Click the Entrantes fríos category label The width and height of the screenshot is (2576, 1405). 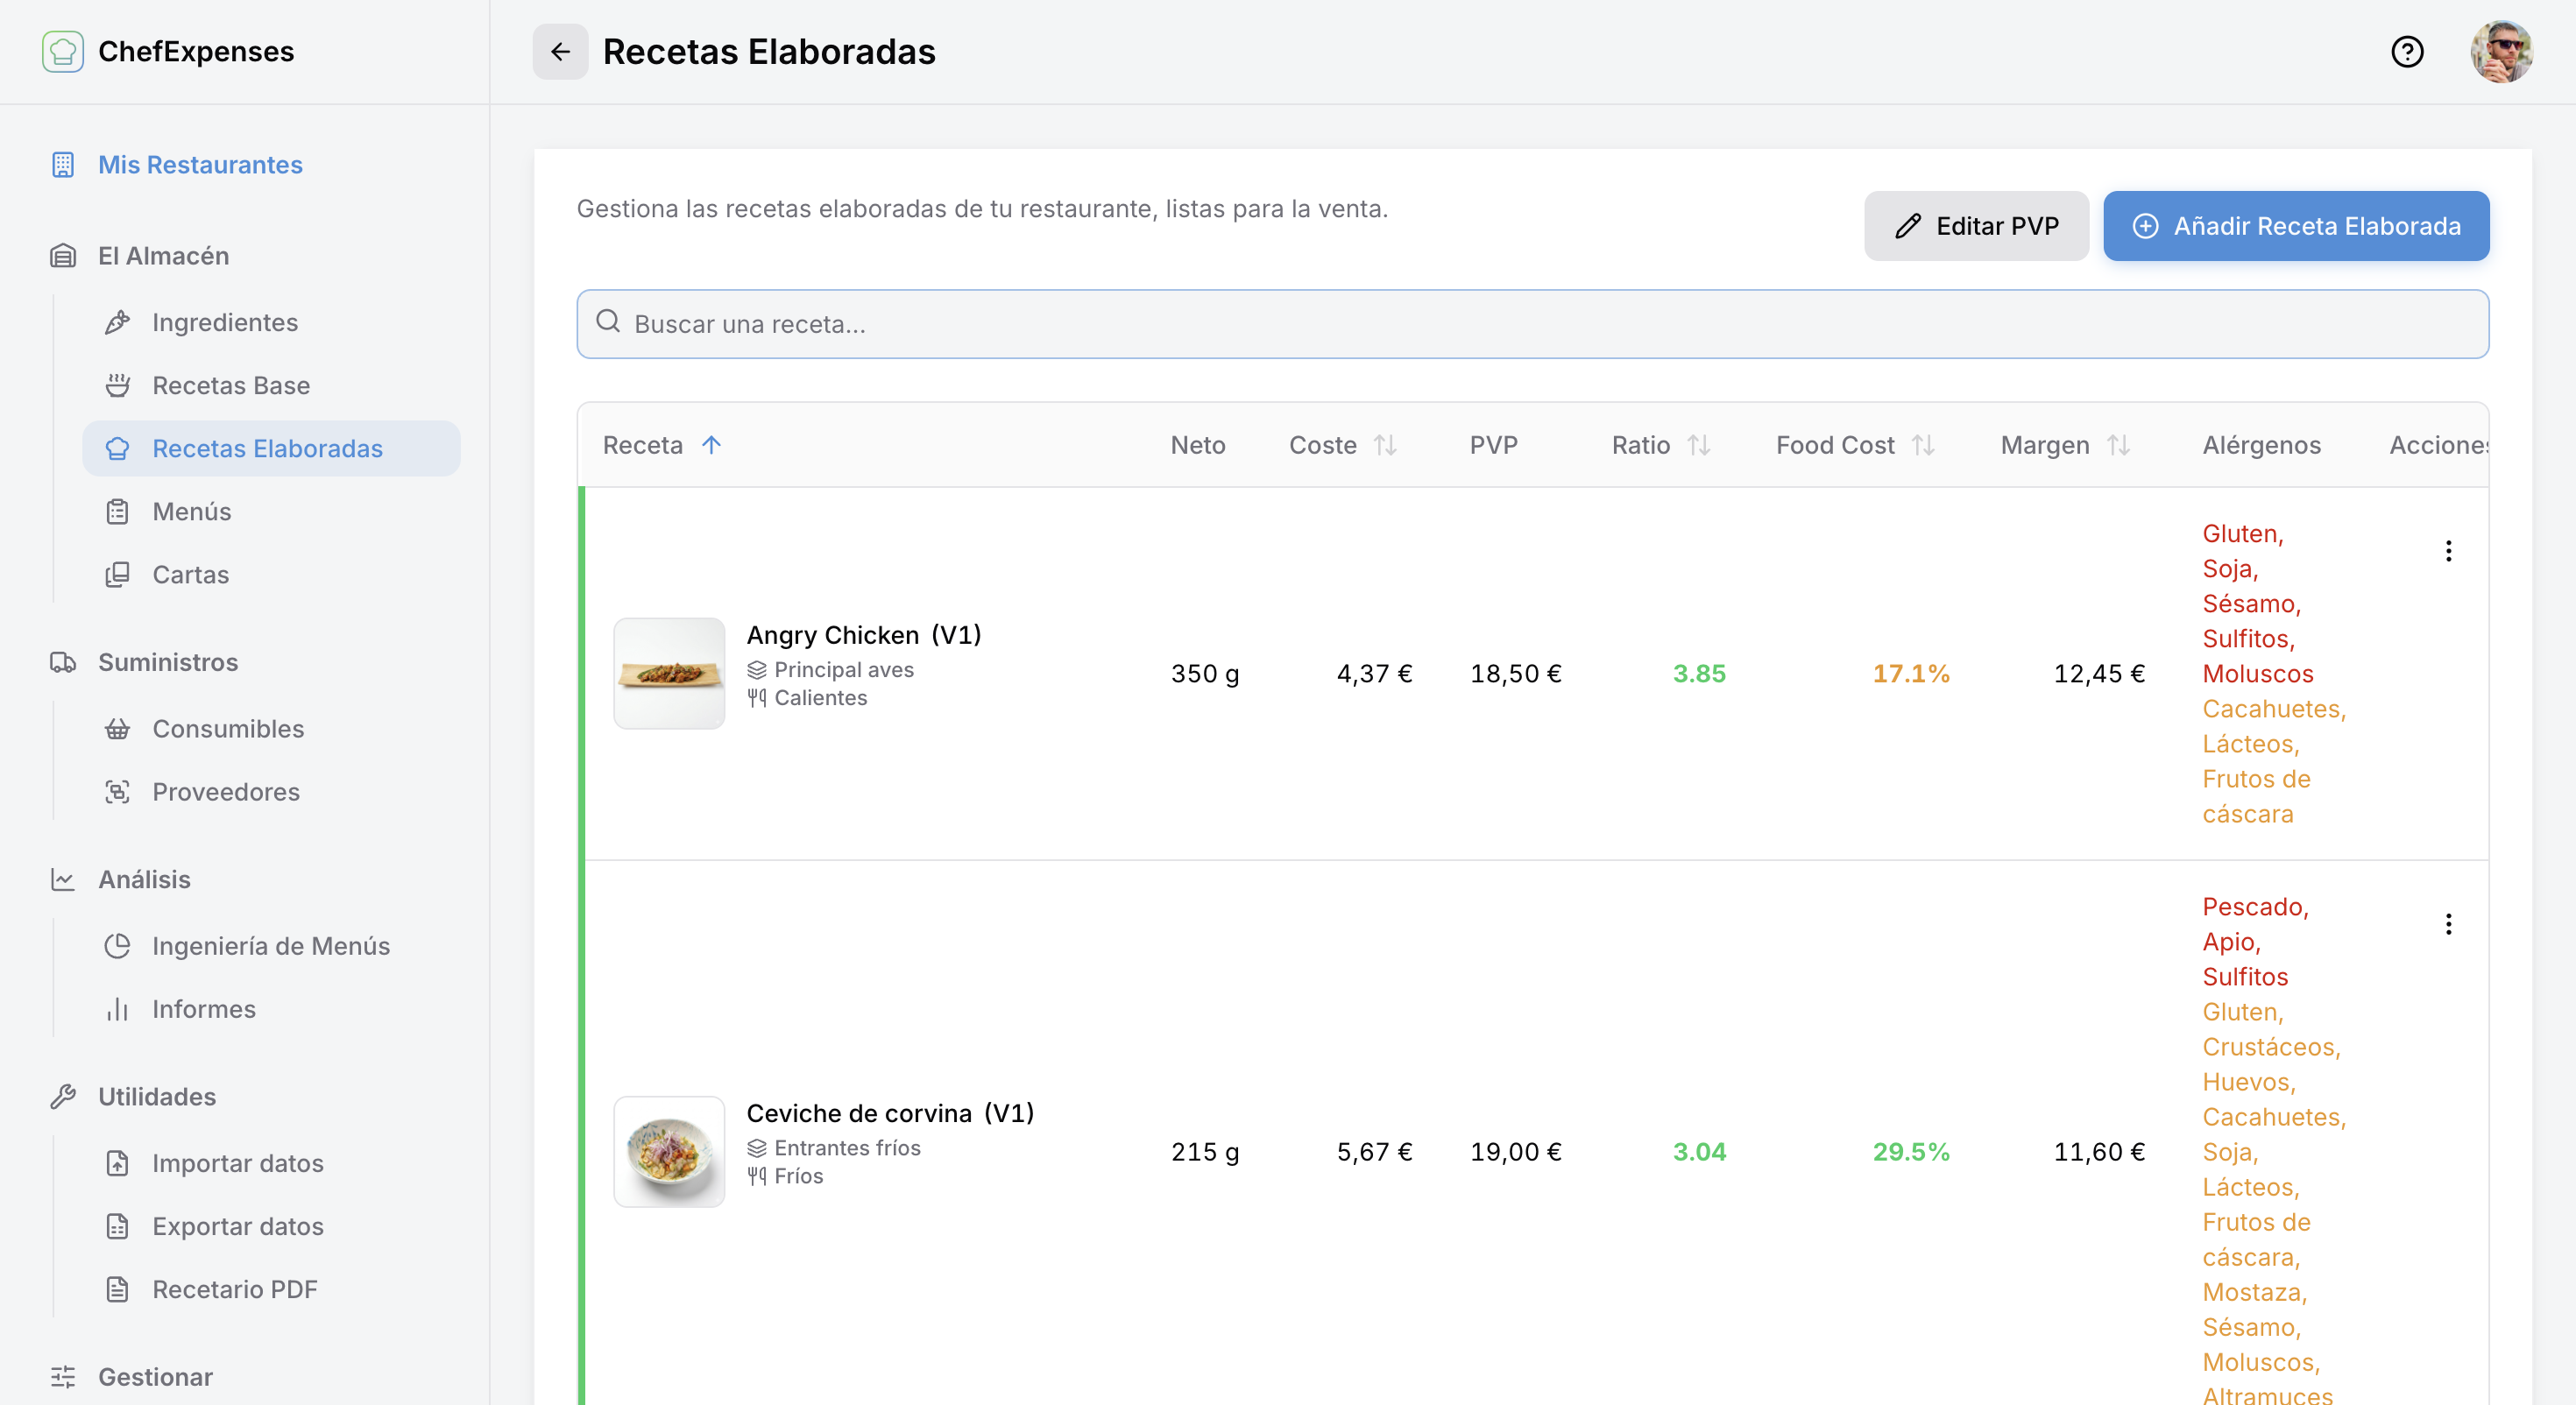[x=847, y=1147]
